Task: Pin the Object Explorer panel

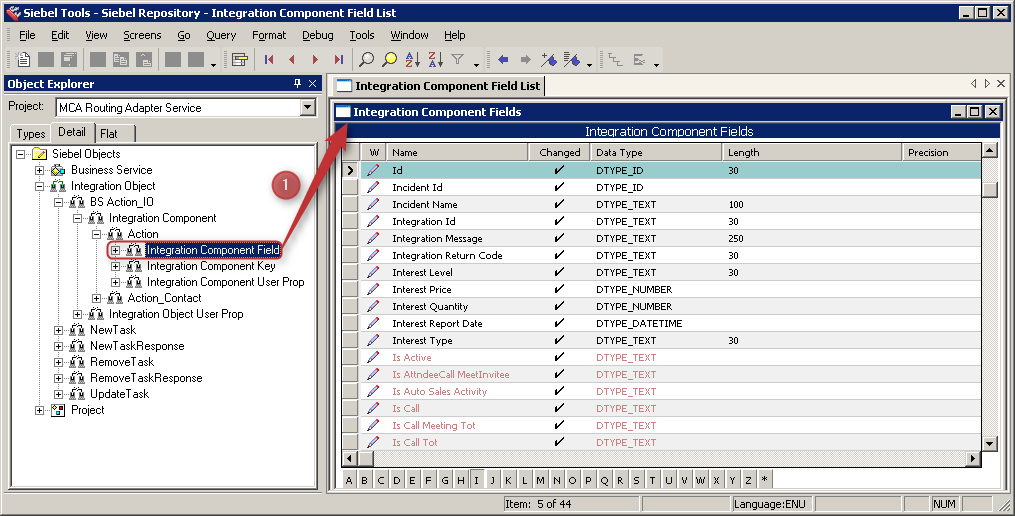Action: click(297, 84)
